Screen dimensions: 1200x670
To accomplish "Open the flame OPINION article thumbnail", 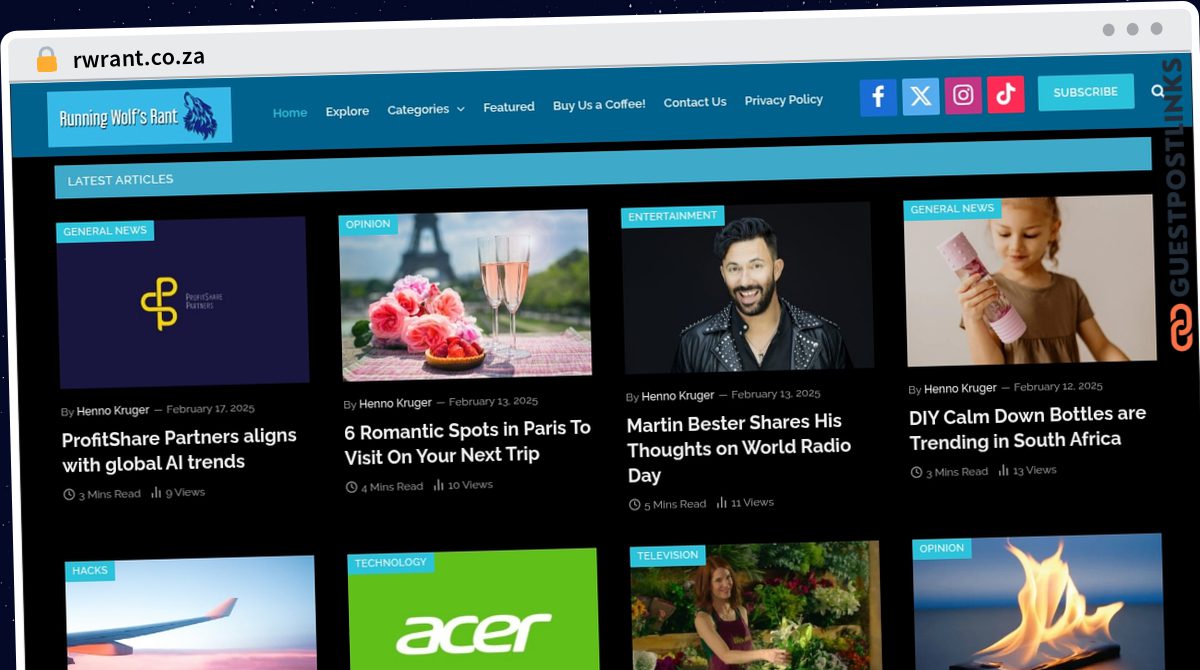I will [x=1038, y=602].
